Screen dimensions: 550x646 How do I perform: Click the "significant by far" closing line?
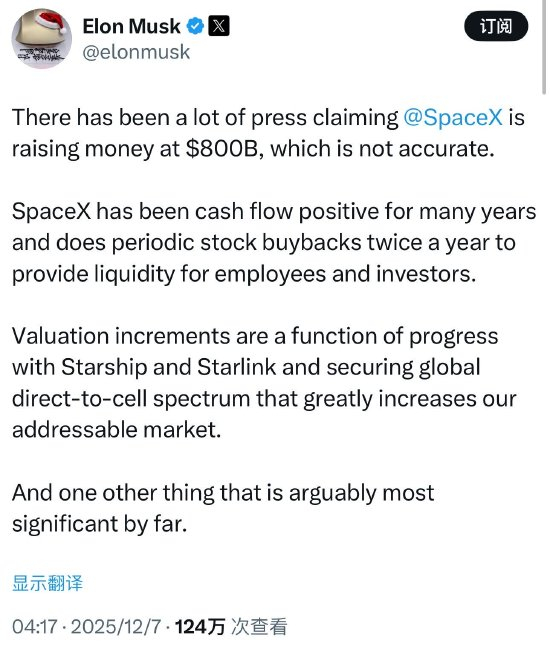(99, 524)
